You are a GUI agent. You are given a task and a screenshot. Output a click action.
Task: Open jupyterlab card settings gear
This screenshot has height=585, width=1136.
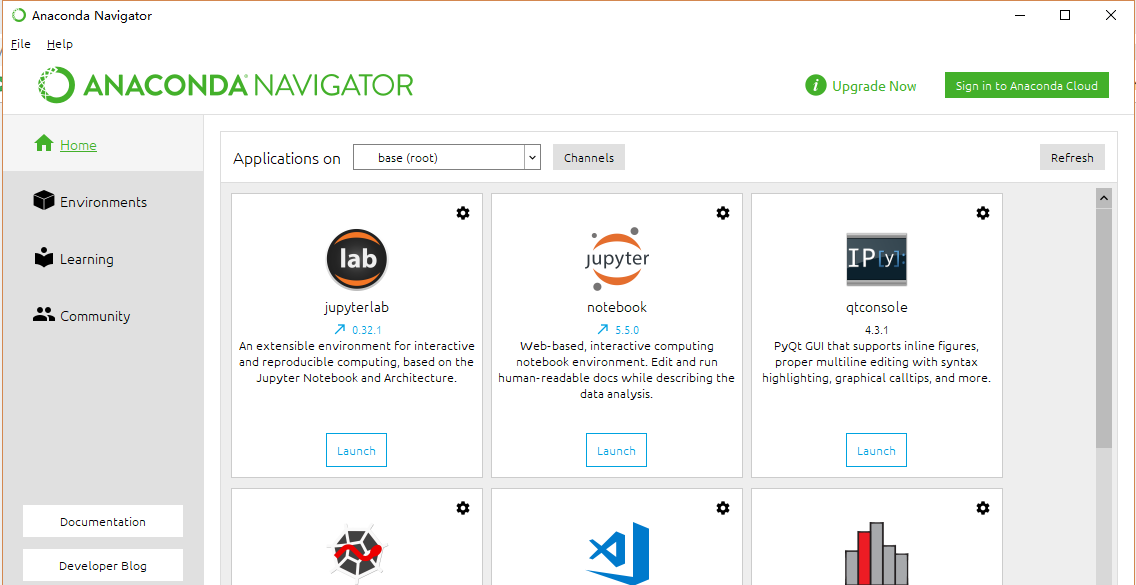pyautogui.click(x=463, y=212)
